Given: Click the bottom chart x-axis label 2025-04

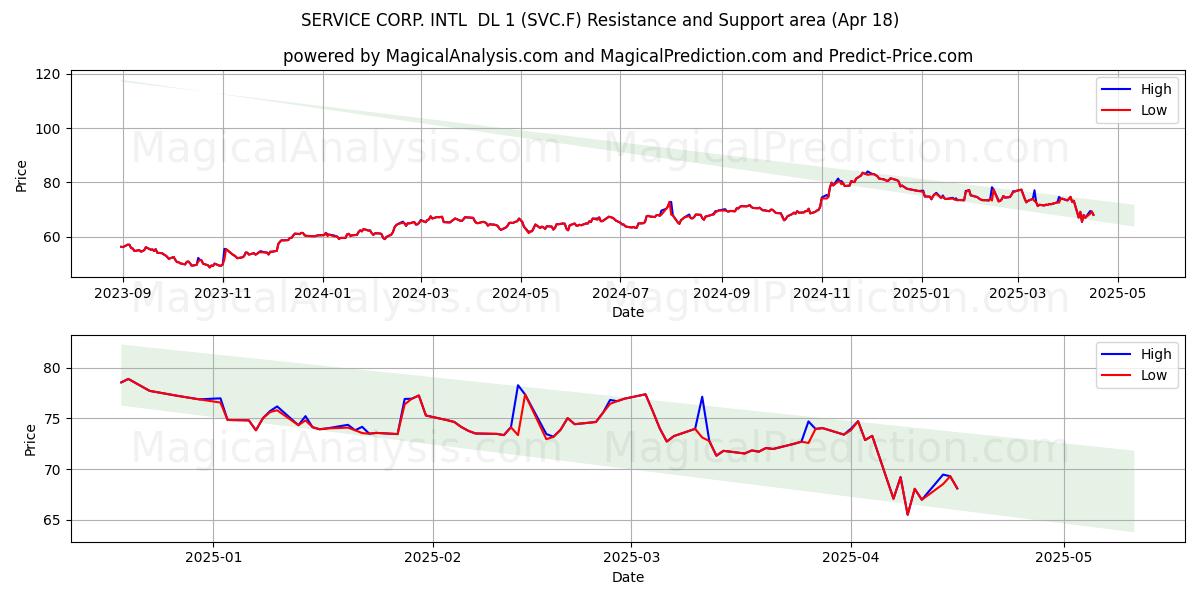Looking at the screenshot, I should pos(851,560).
